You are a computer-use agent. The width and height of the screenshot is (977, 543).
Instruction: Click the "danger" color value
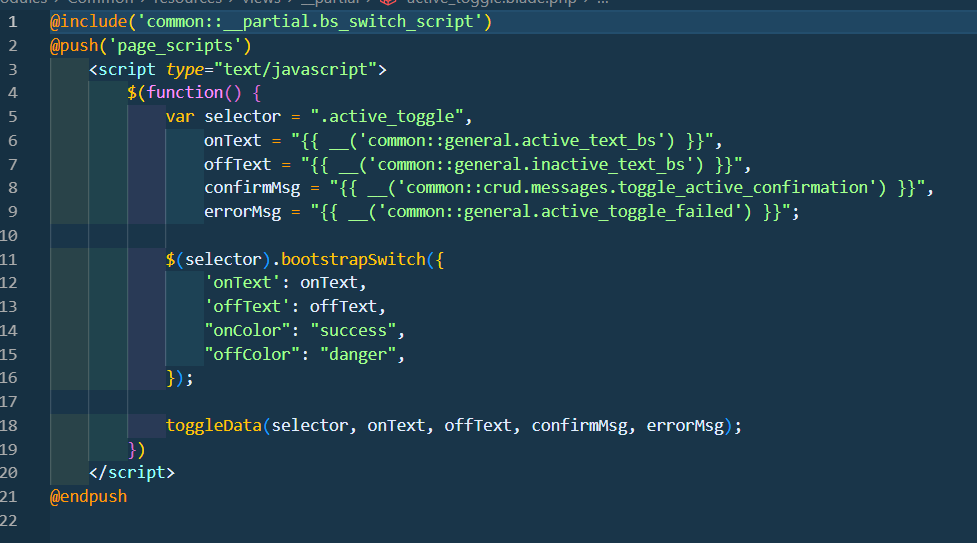(358, 354)
